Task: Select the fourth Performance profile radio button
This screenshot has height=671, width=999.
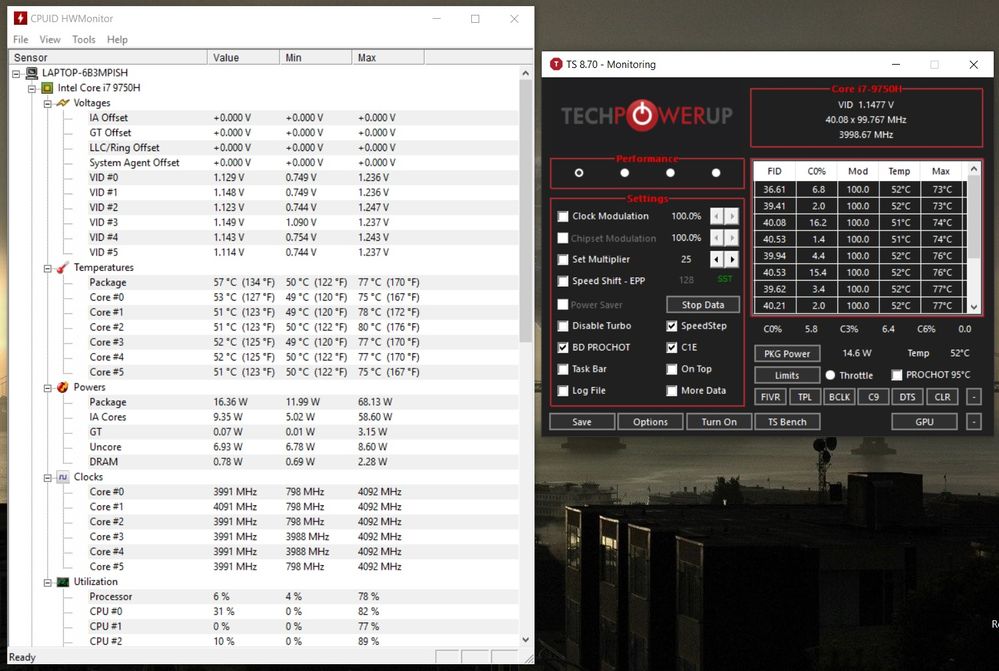Action: 716,173
